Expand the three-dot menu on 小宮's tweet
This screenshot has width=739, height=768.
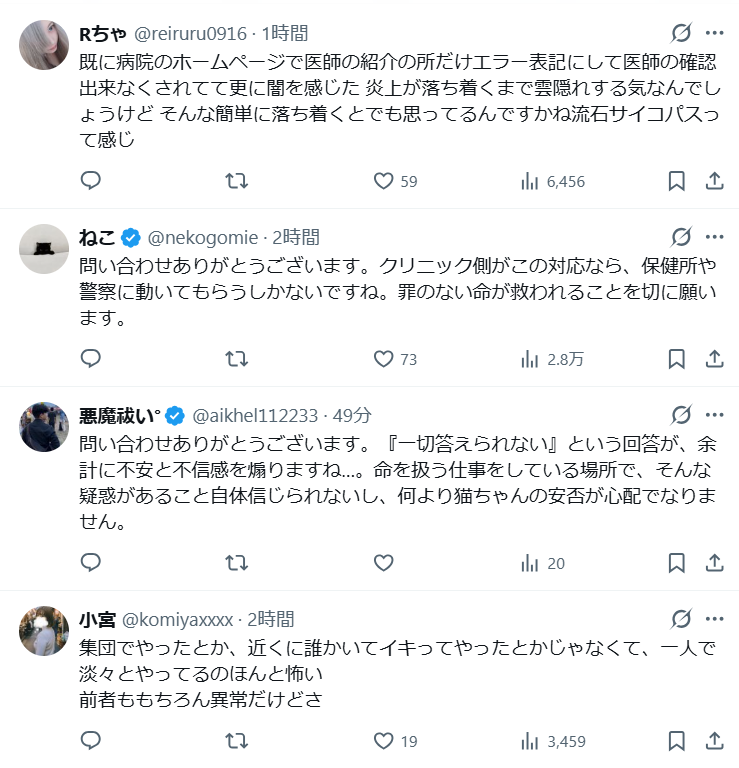pyautogui.click(x=715, y=619)
